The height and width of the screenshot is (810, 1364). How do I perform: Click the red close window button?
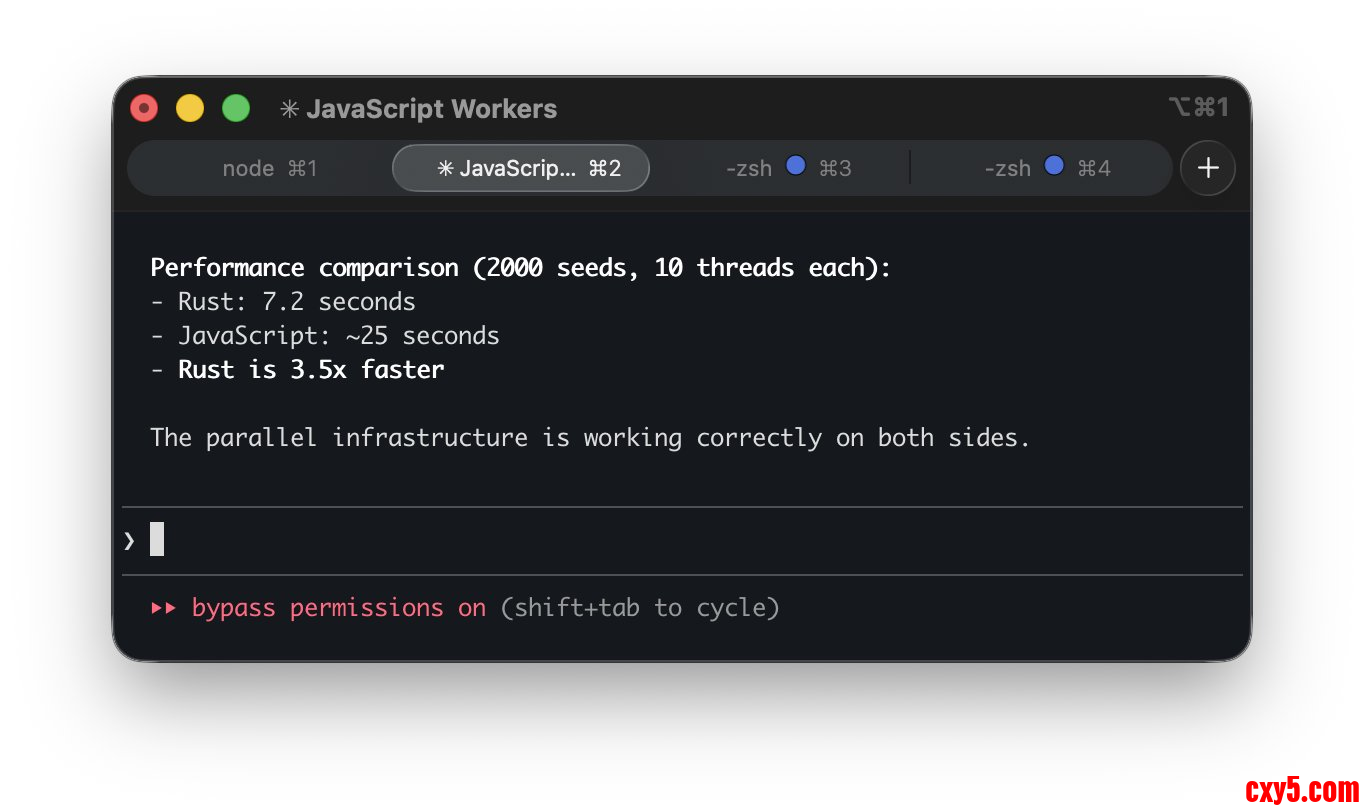144,108
